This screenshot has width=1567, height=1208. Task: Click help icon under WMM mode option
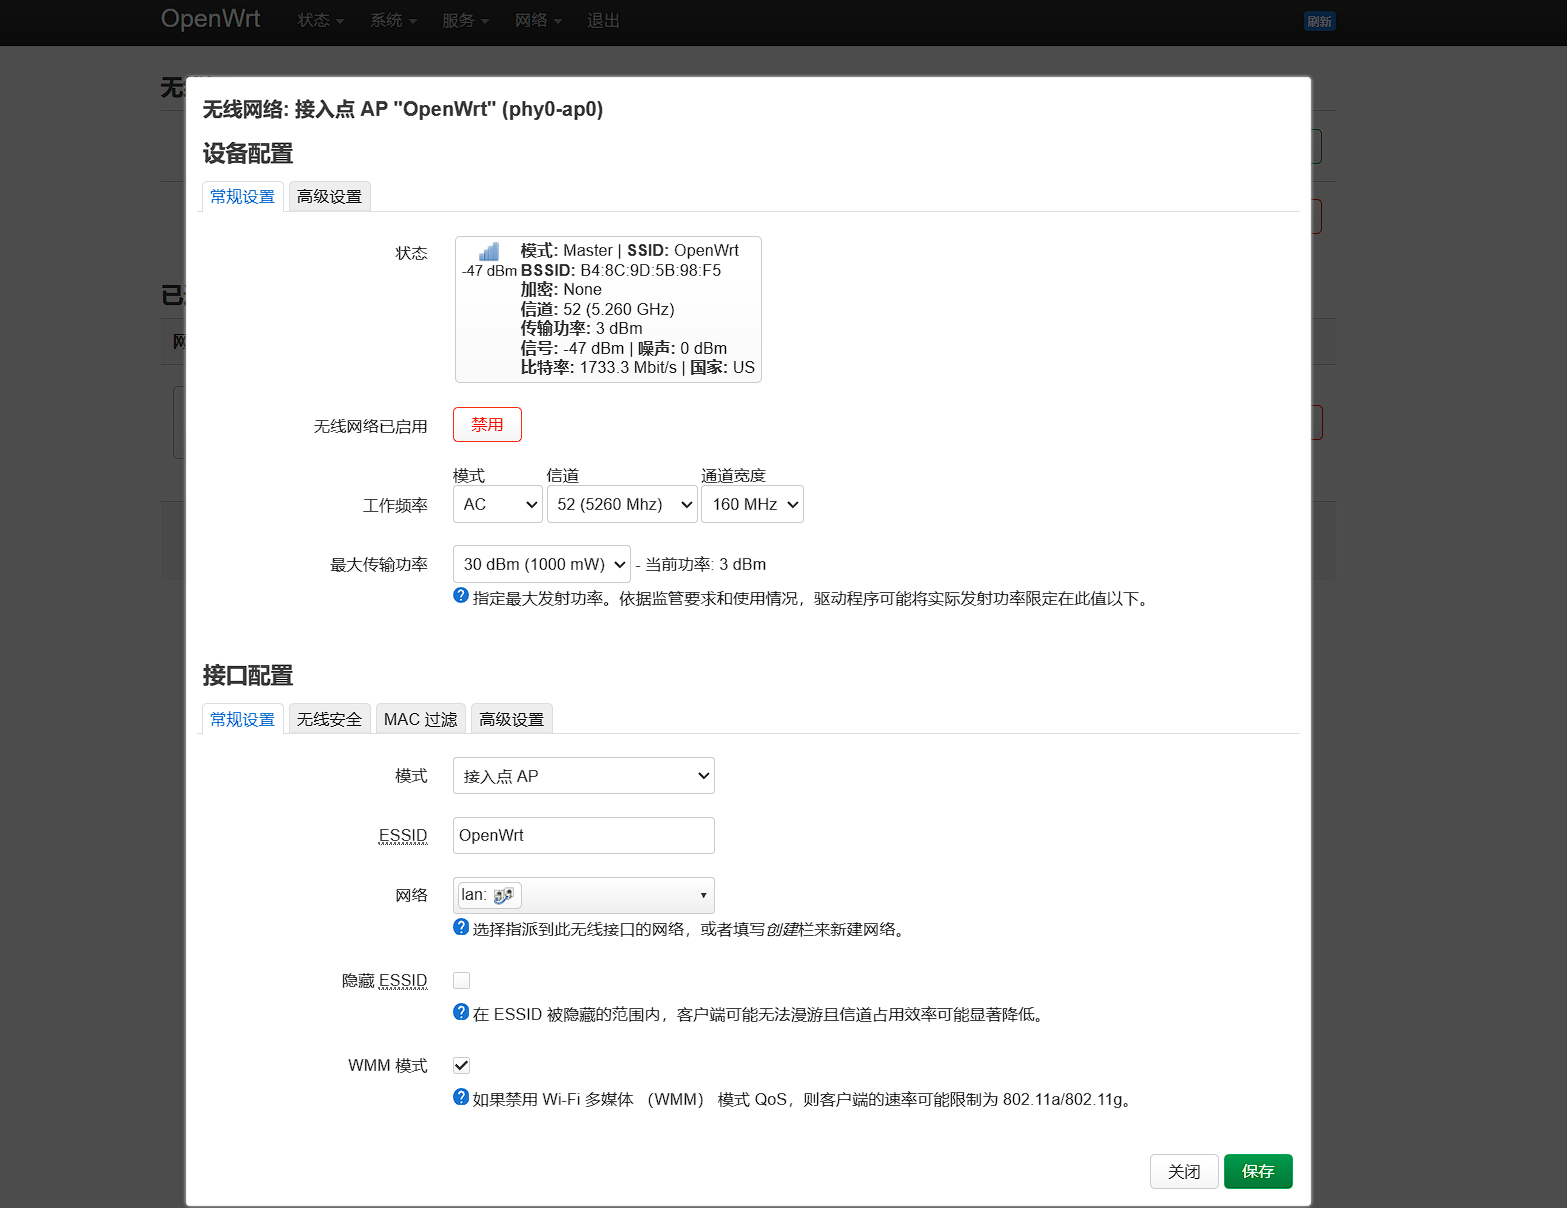tap(461, 1097)
